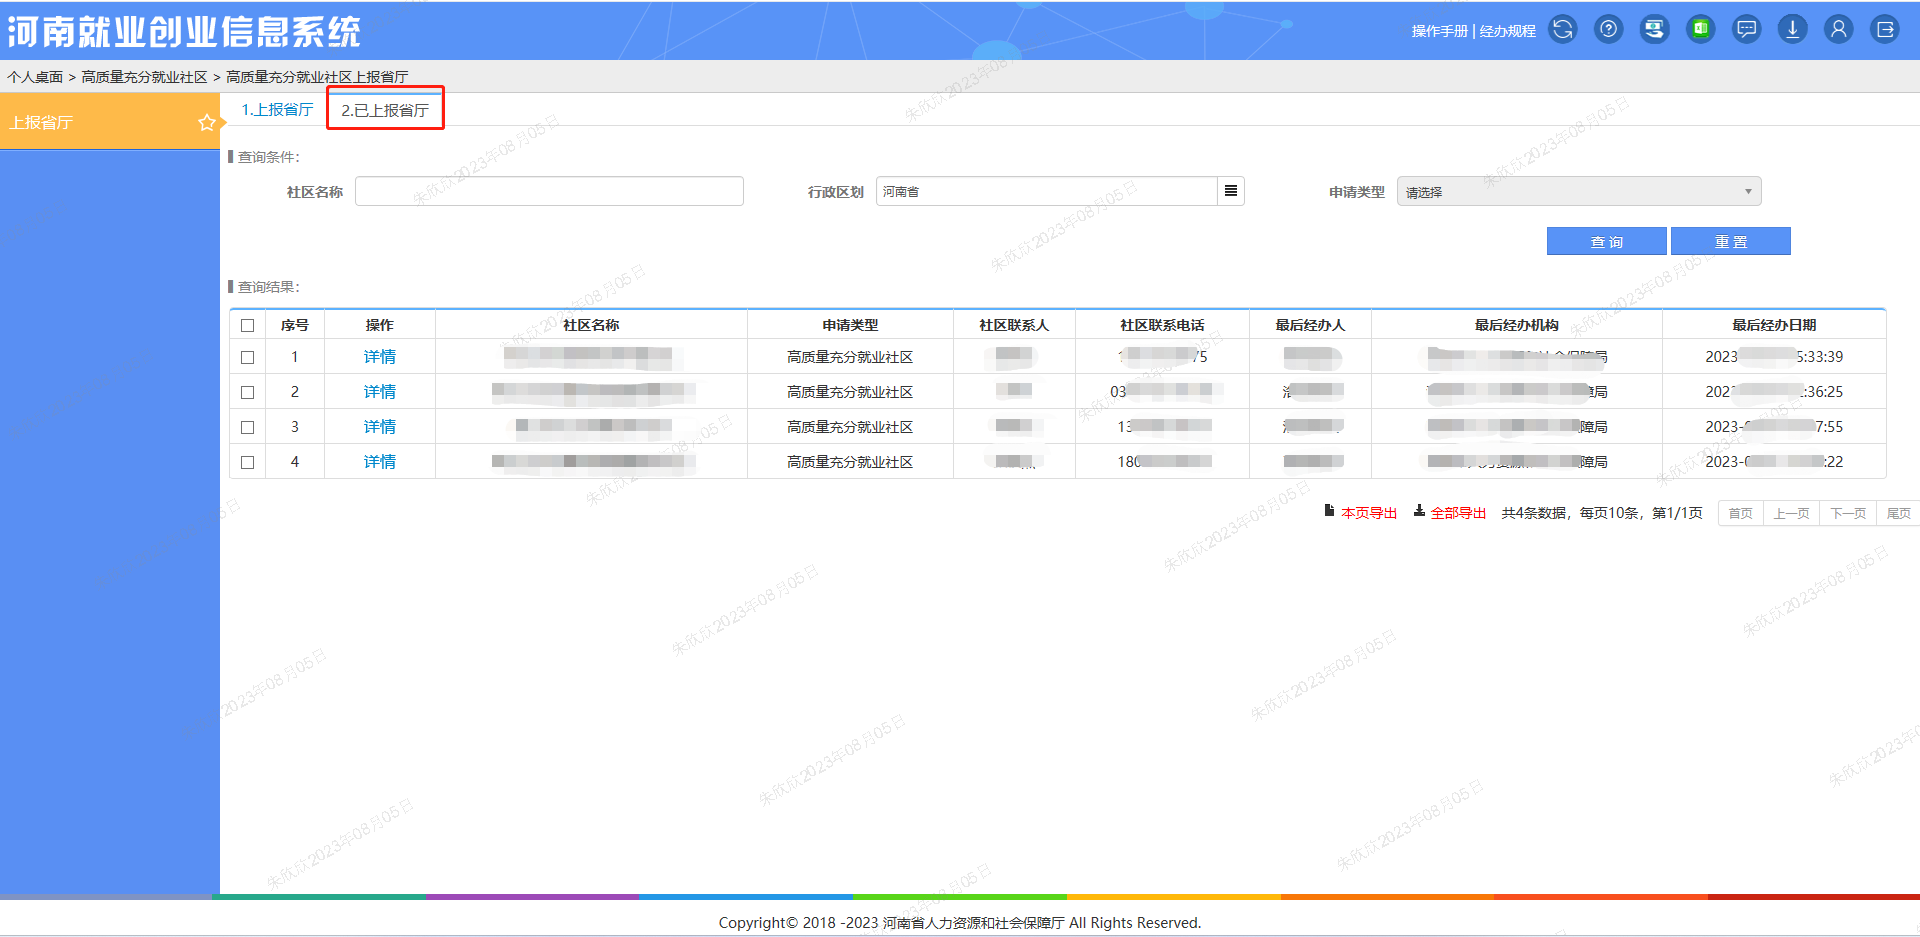Screen dimensions: 1920x937
Task: Expand the 行政区划 selection list icon
Action: tap(1230, 191)
